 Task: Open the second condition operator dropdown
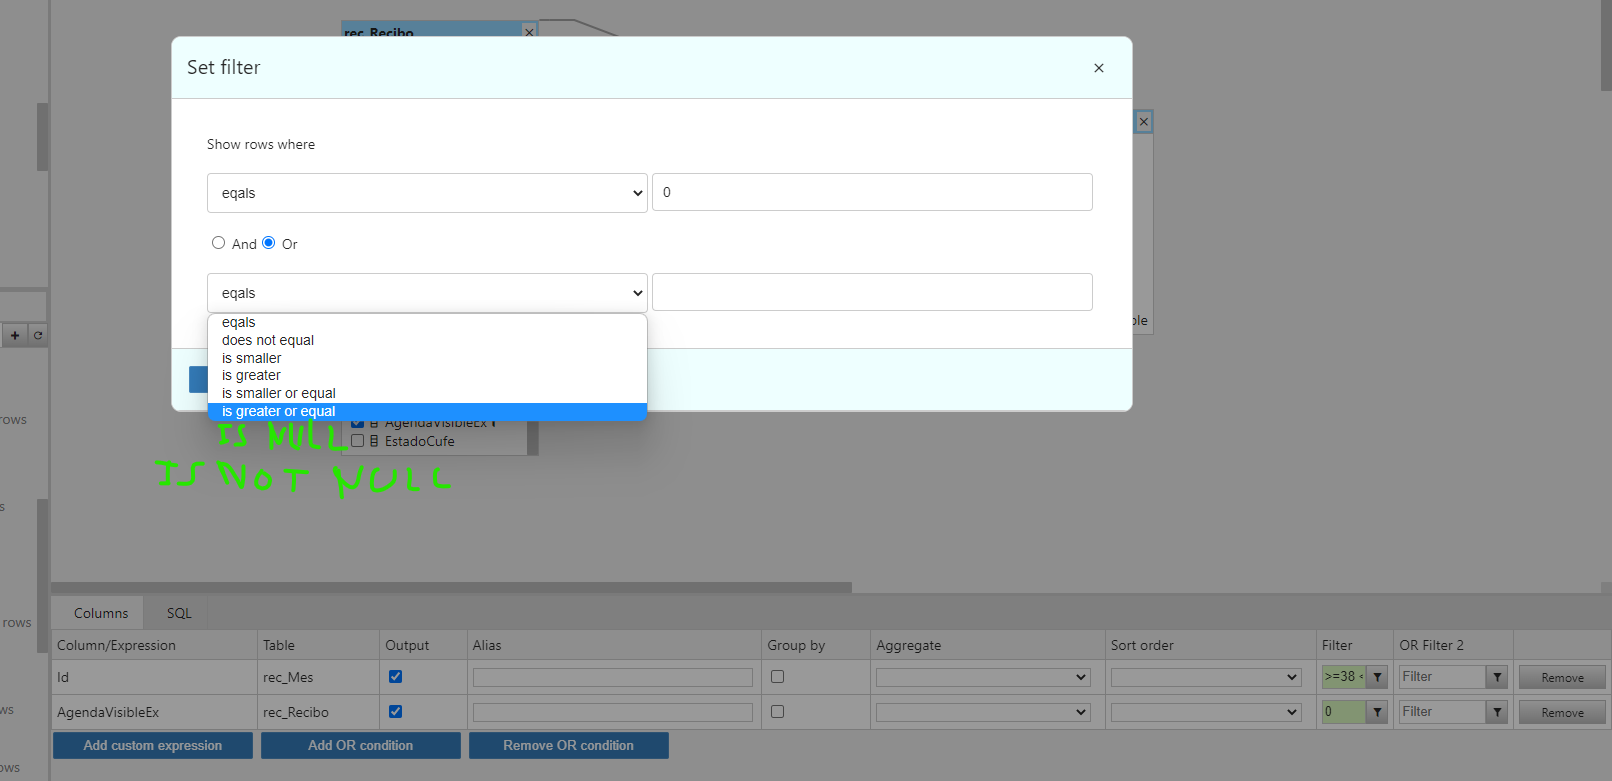pyautogui.click(x=427, y=293)
